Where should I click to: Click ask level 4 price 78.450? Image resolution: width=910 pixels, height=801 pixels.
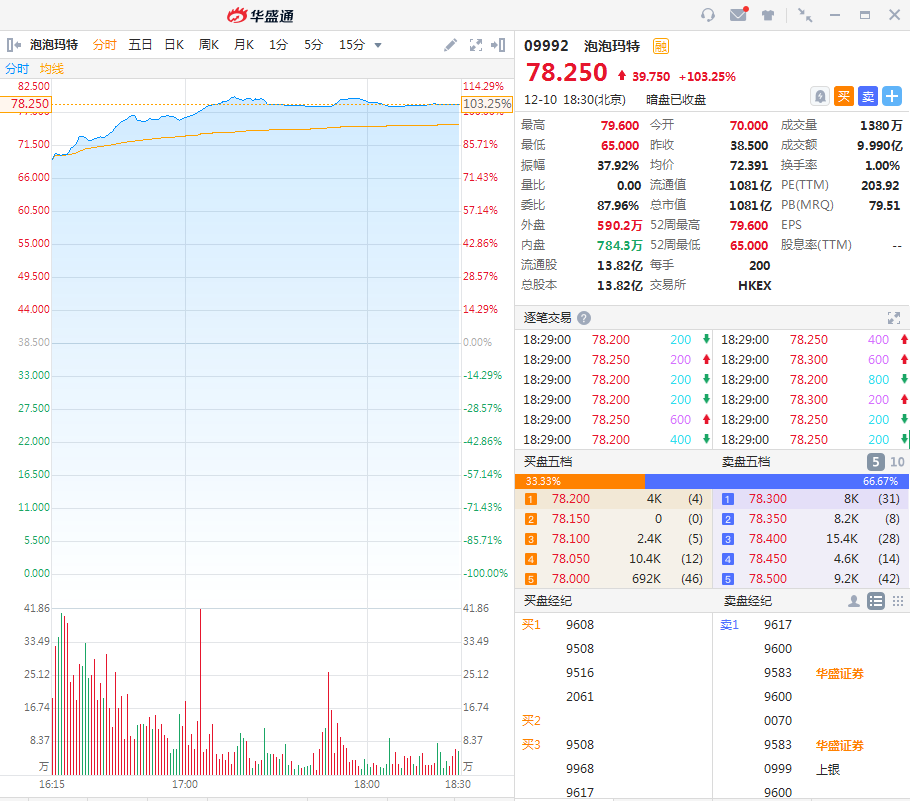[768, 559]
